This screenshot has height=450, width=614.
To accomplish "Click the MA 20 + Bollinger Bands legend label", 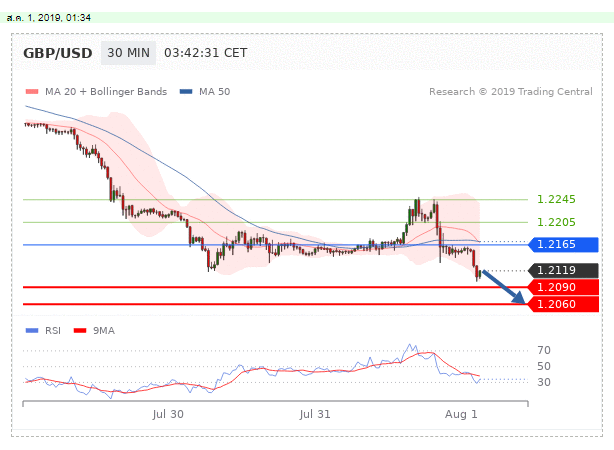I will pos(106,92).
